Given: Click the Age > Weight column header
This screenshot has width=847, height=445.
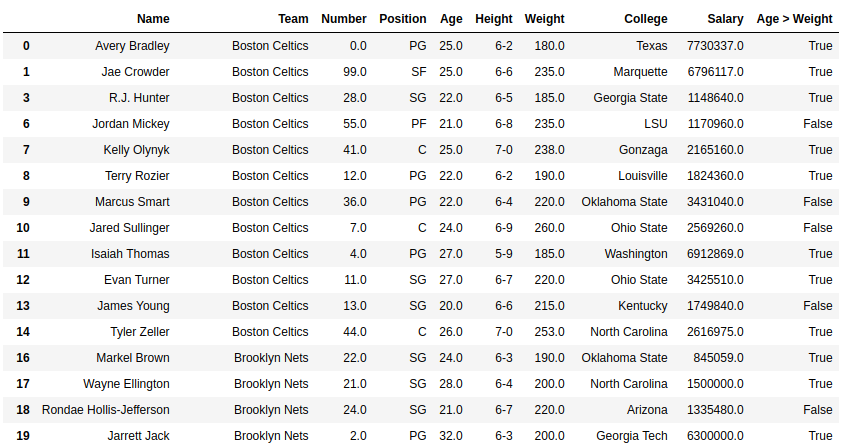Looking at the screenshot, I should (794, 19).
